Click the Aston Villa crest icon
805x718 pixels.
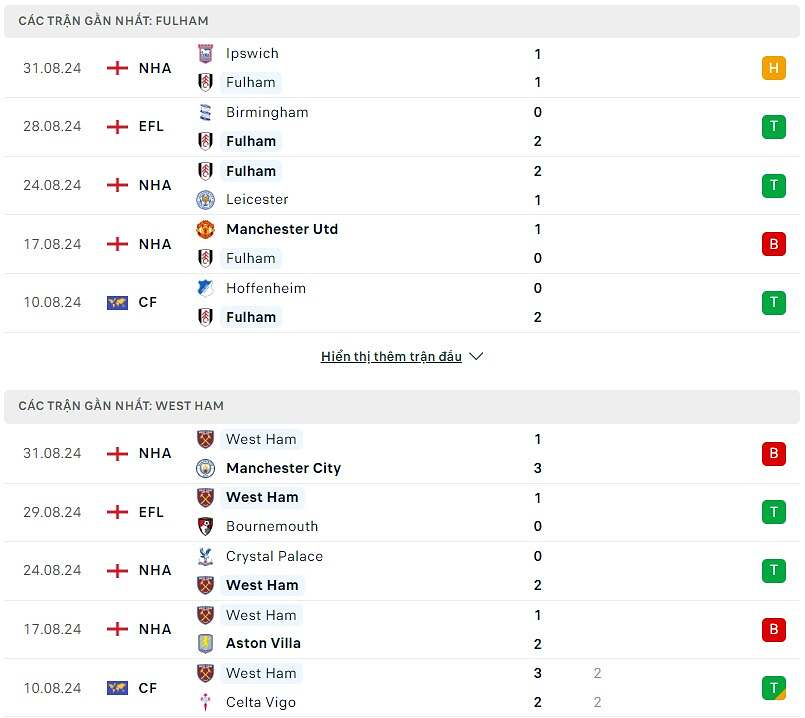pyautogui.click(x=205, y=643)
